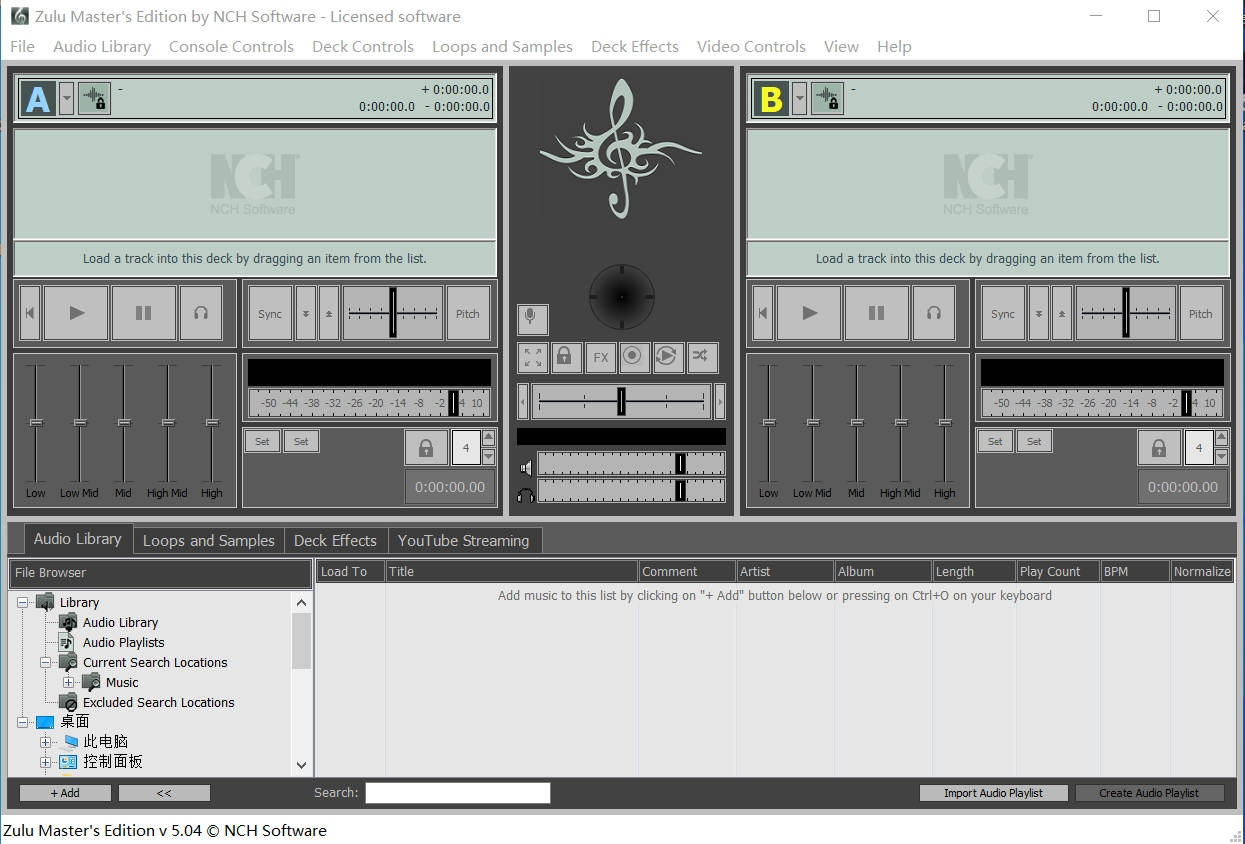This screenshot has height=844, width=1245.
Task: Toggle the microphone button
Action: pyautogui.click(x=532, y=319)
